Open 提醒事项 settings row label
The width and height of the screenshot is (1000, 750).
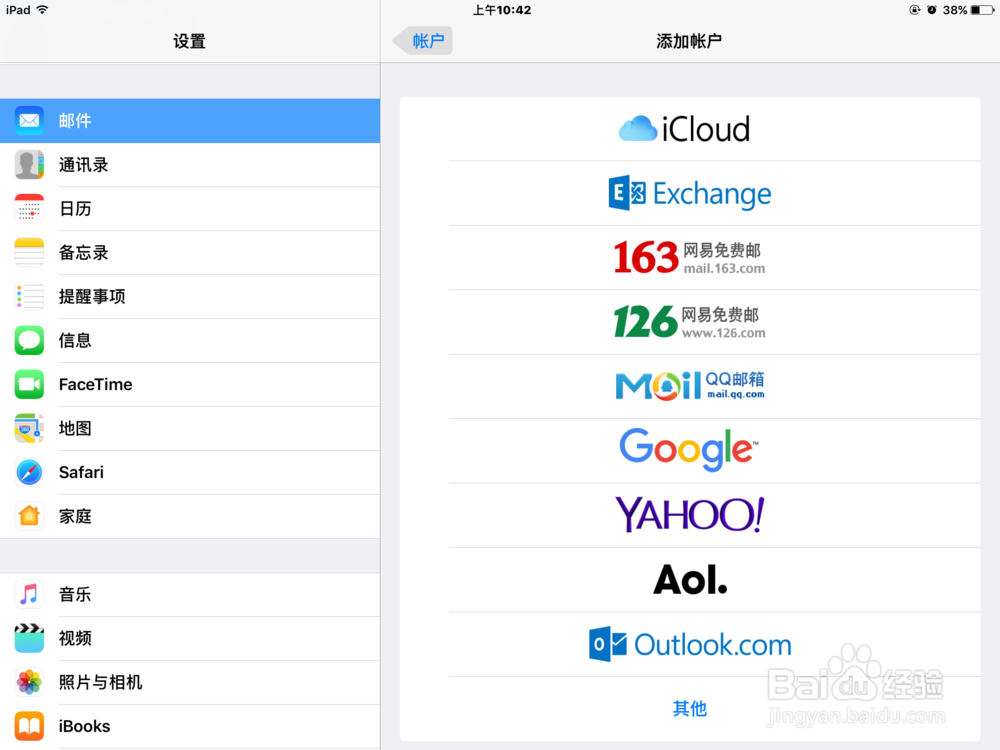click(x=92, y=297)
